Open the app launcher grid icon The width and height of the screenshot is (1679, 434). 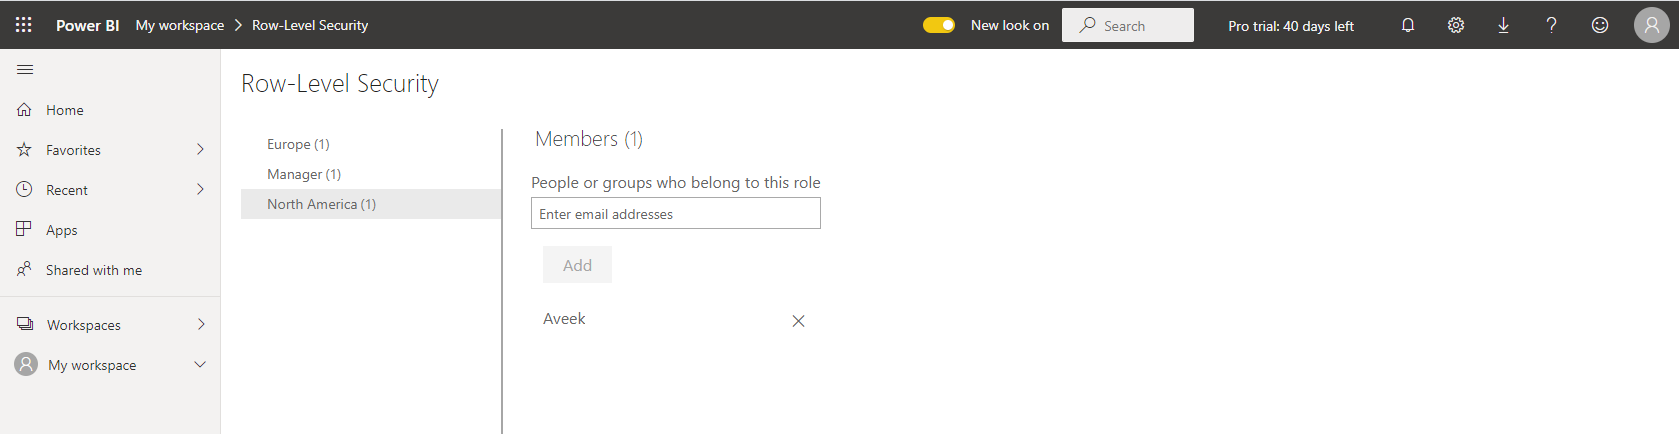(x=24, y=25)
